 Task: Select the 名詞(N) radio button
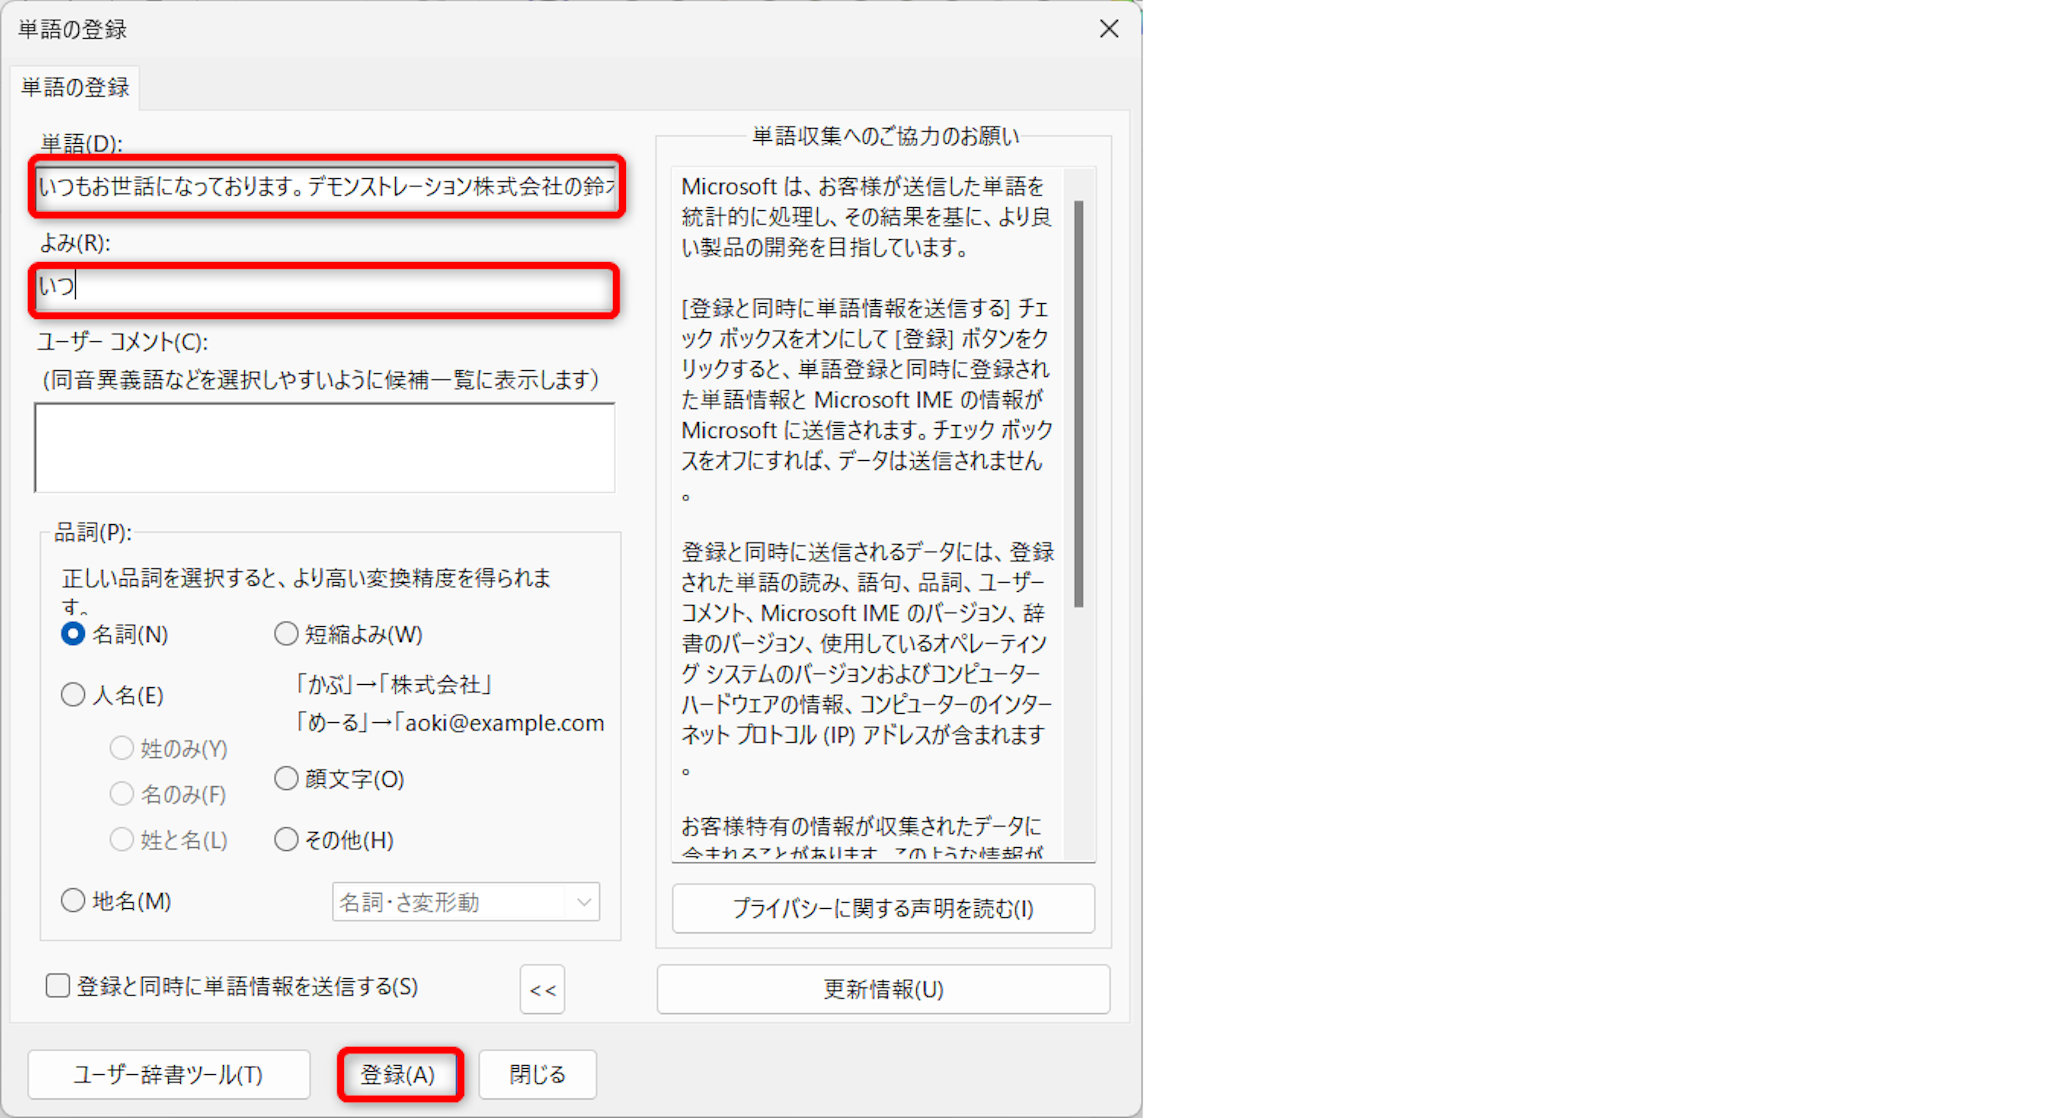tap(73, 634)
